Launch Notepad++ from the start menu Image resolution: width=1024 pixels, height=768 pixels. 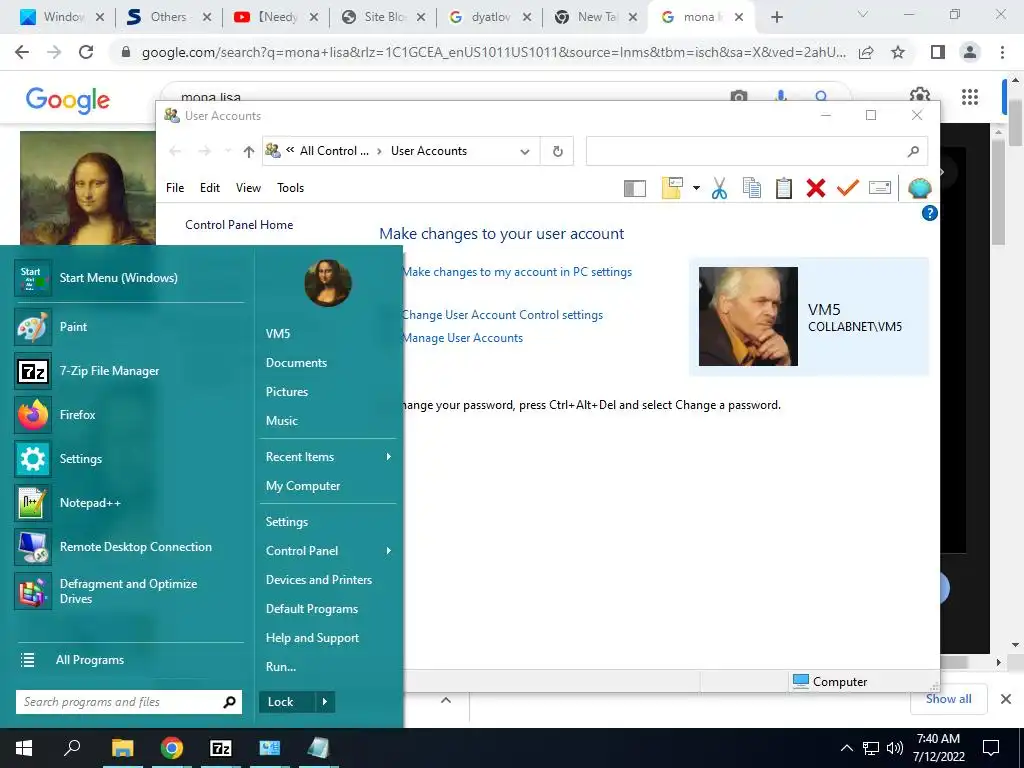point(129,503)
